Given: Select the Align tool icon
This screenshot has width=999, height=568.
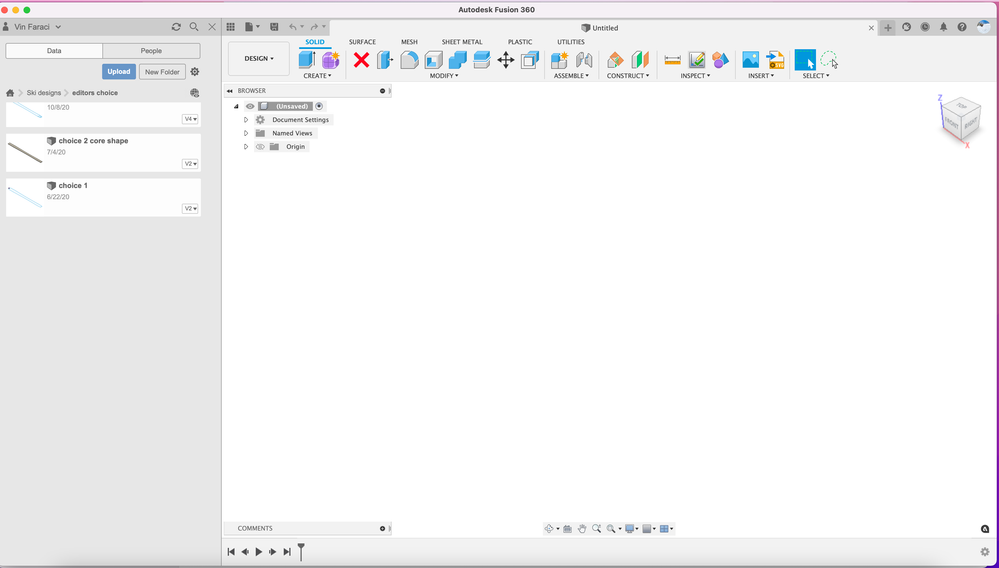Looking at the screenshot, I should pos(530,60).
